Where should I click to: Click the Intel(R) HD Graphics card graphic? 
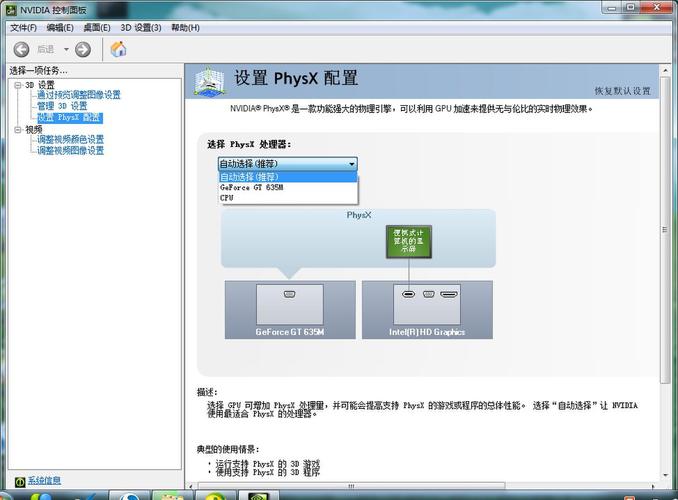coord(427,308)
